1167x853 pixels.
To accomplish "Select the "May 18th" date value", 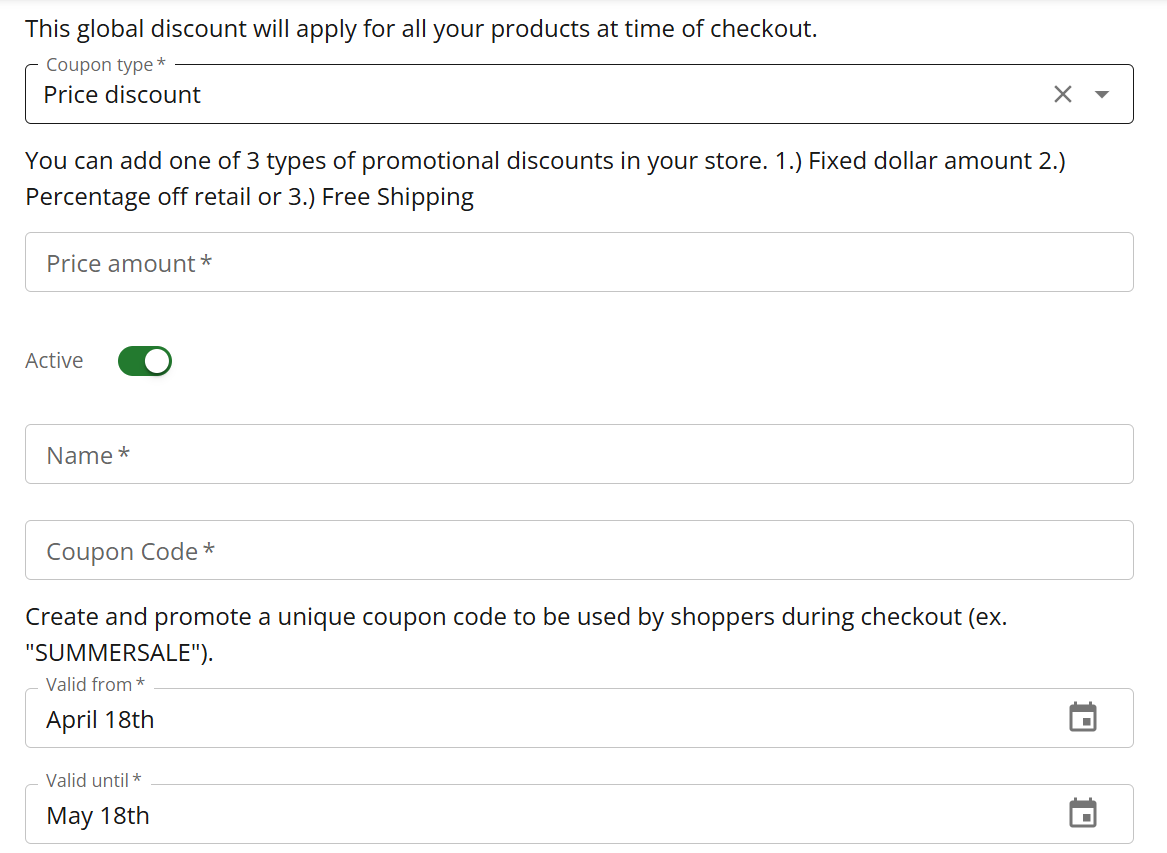I will pyautogui.click(x=98, y=816).
